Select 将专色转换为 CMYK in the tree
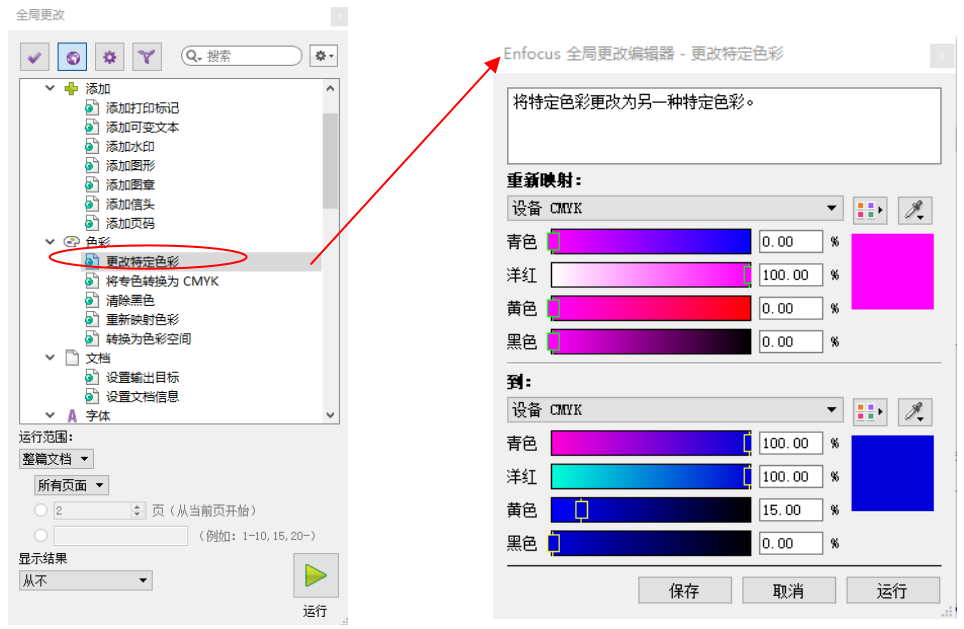Screen dimensions: 964x629 point(162,281)
